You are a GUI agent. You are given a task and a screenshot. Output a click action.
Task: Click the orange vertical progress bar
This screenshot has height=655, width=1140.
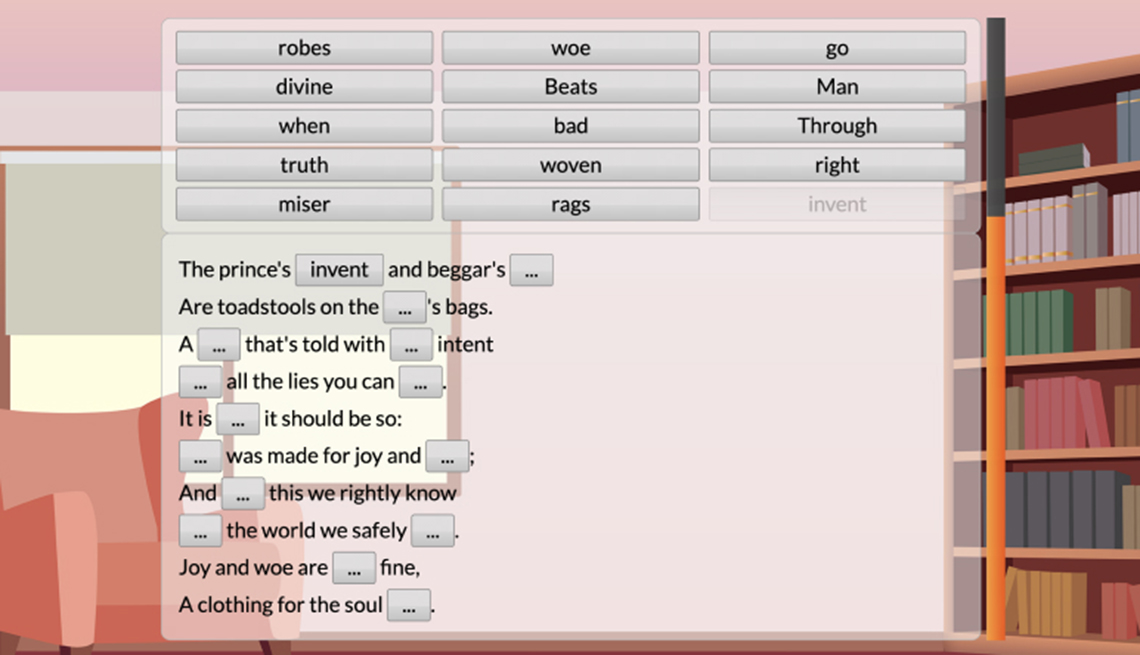[x=995, y=420]
